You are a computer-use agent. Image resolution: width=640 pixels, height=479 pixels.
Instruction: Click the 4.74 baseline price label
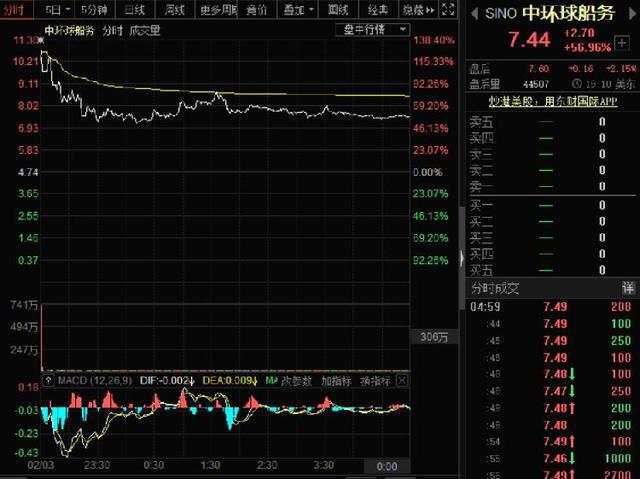pyautogui.click(x=28, y=172)
